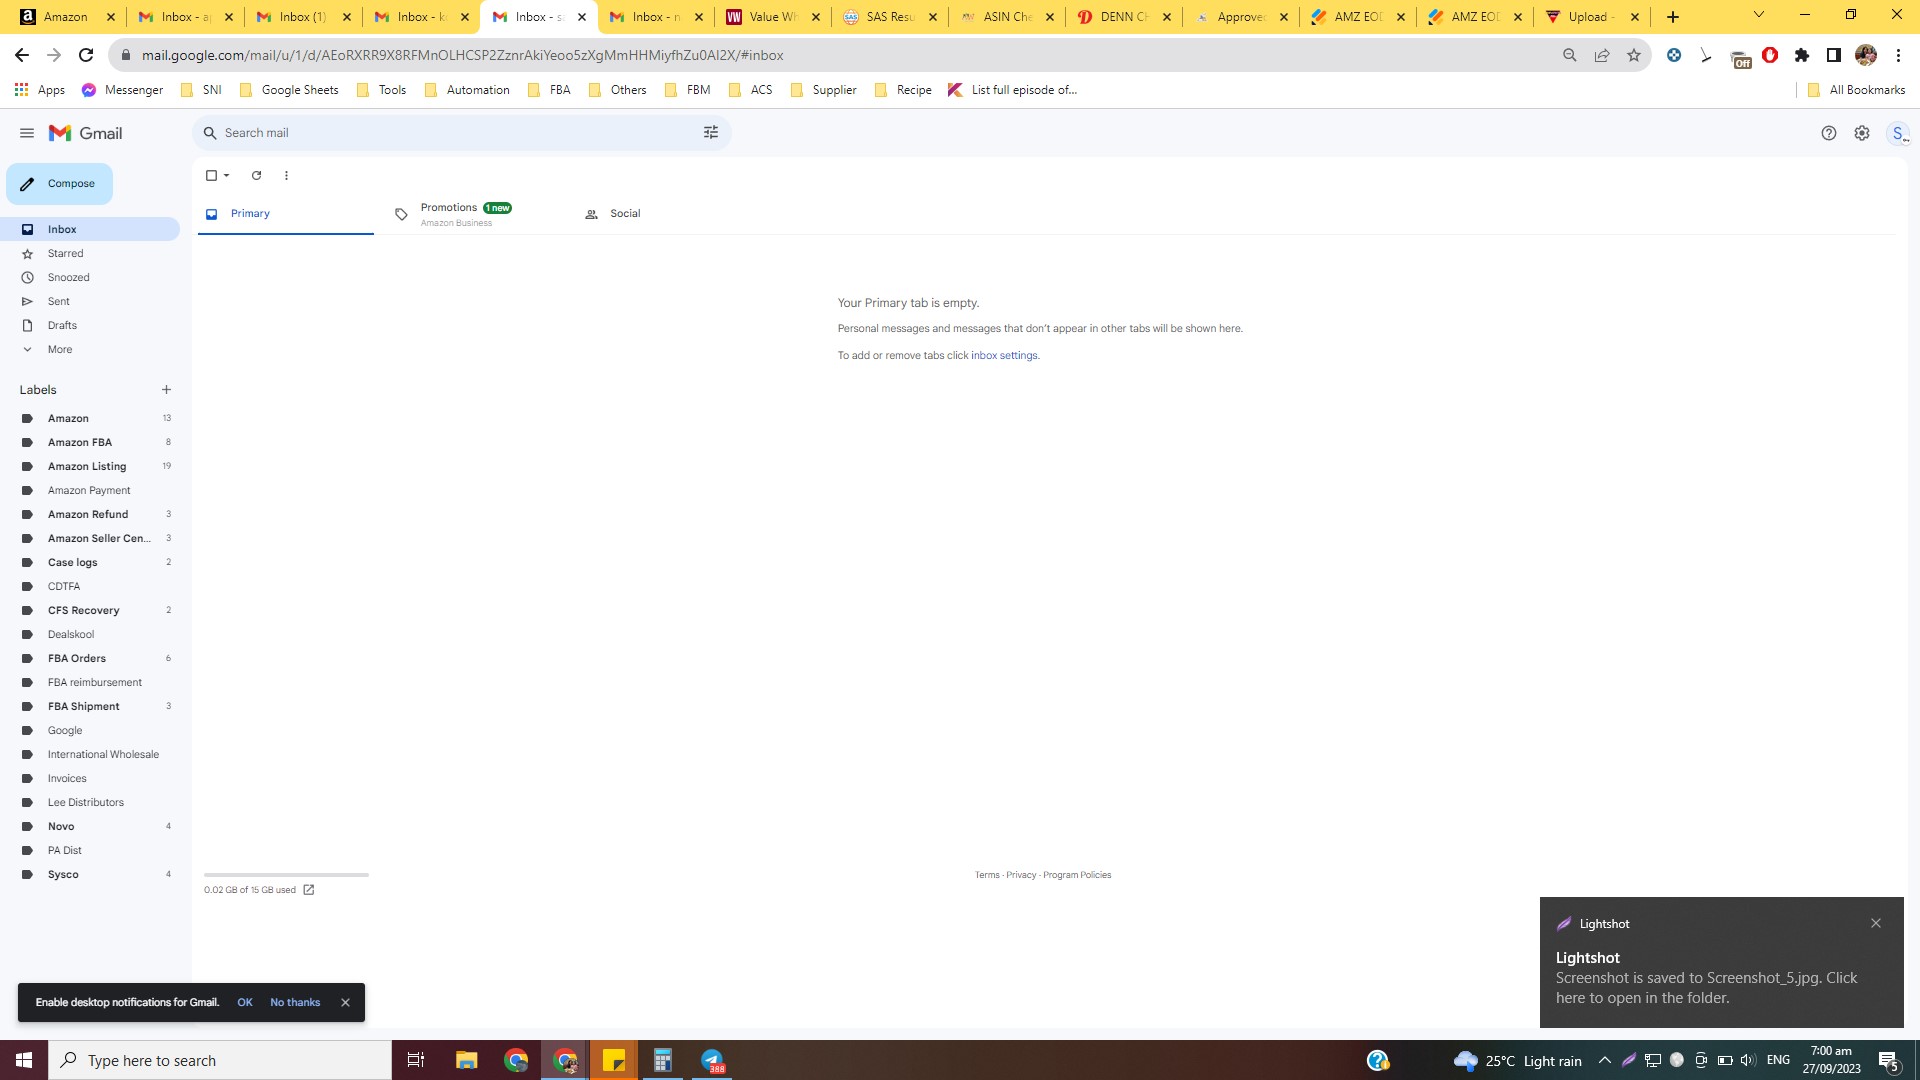Open the Windows Start menu
This screenshot has width=1920, height=1080.
click(24, 1060)
